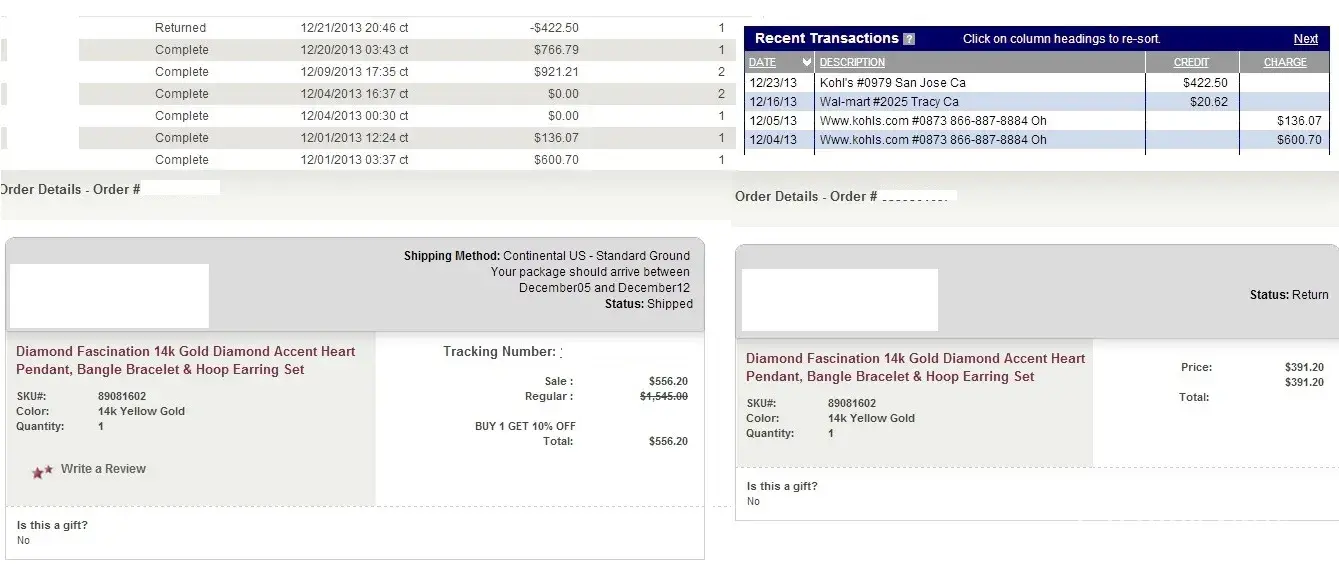Go to Next page of transactions
Image resolution: width=1339 pixels, height=579 pixels.
1305,39
